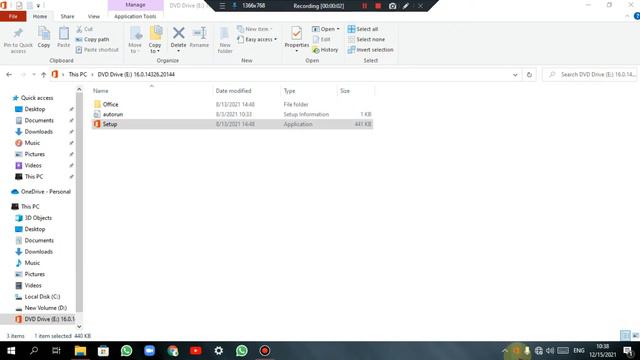
Task: Go back with the back arrow
Action: tap(9, 75)
